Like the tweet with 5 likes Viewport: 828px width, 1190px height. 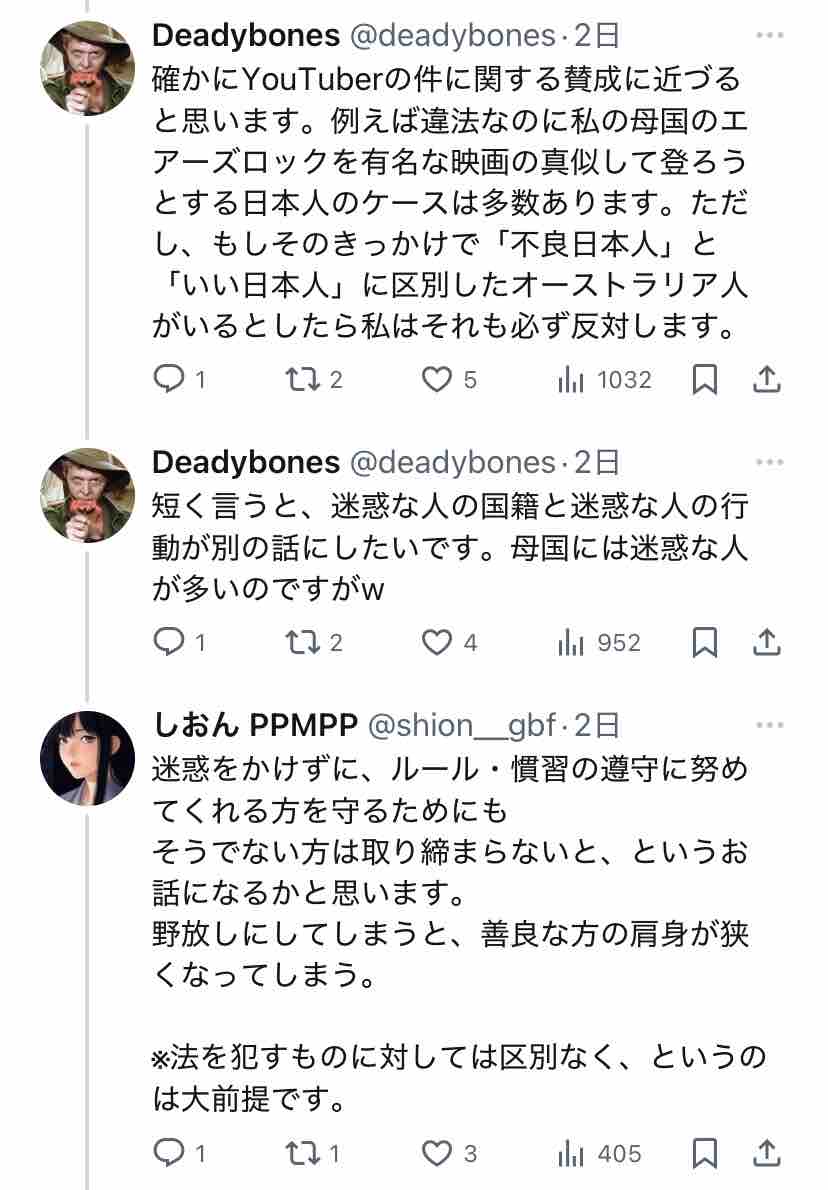click(x=436, y=380)
